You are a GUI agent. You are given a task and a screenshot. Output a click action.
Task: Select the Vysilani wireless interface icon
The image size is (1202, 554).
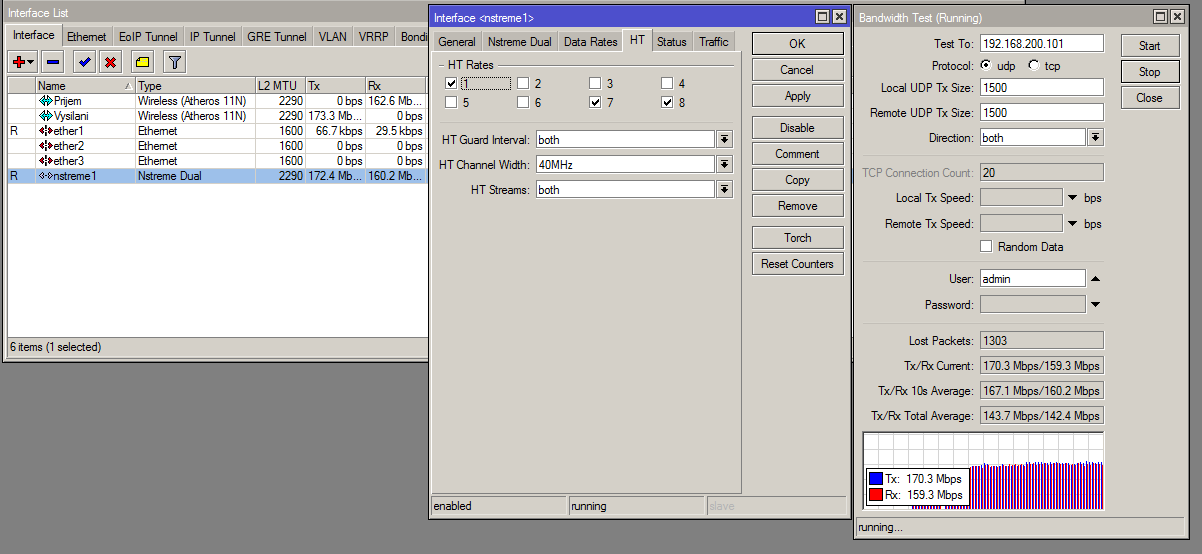pyautogui.click(x=46, y=116)
